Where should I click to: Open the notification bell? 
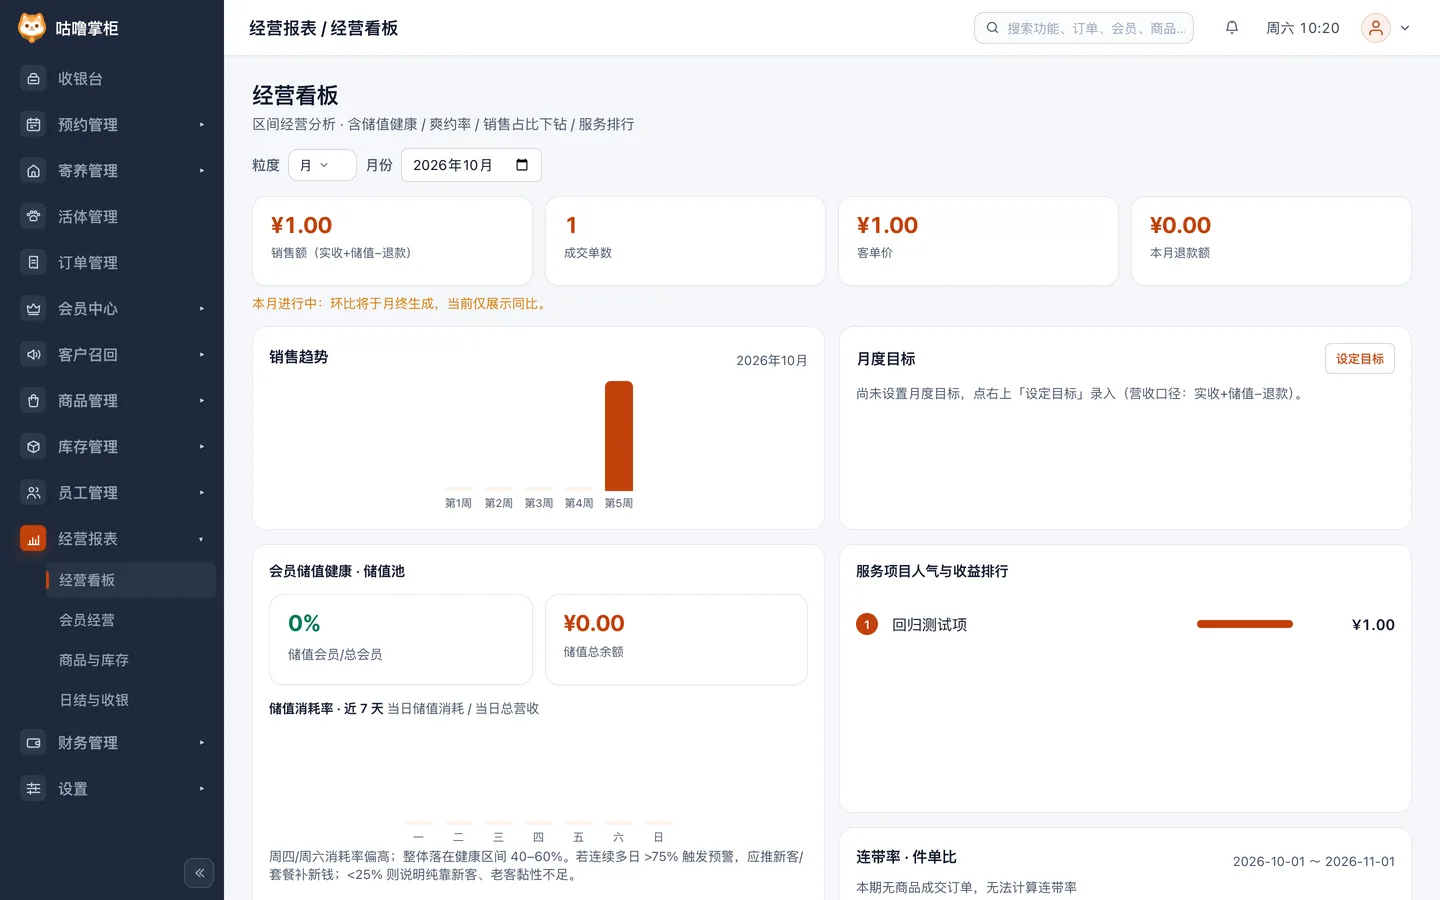coord(1232,28)
